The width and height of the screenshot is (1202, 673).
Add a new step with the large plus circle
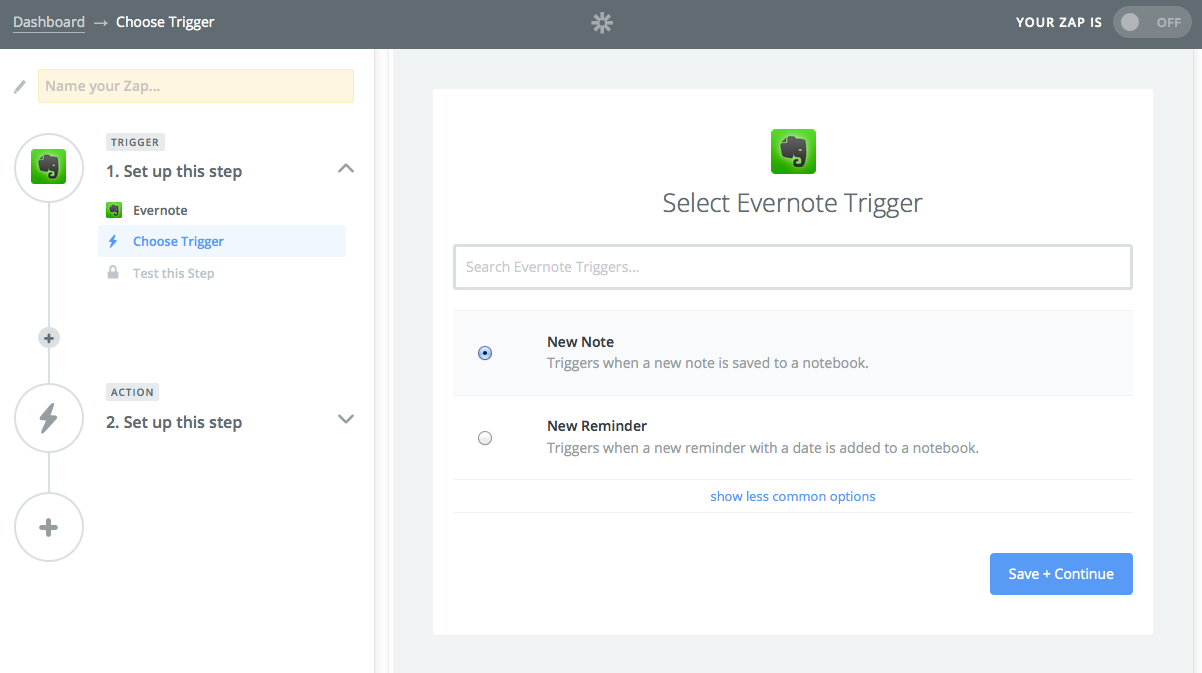point(48,527)
